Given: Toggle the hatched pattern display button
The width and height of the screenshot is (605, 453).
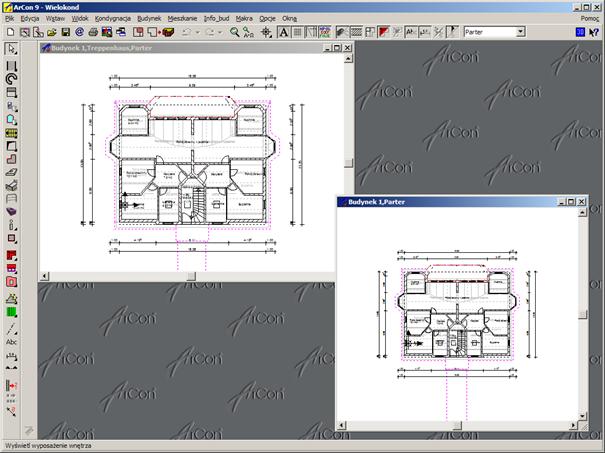Looking at the screenshot, I should pos(356,32).
